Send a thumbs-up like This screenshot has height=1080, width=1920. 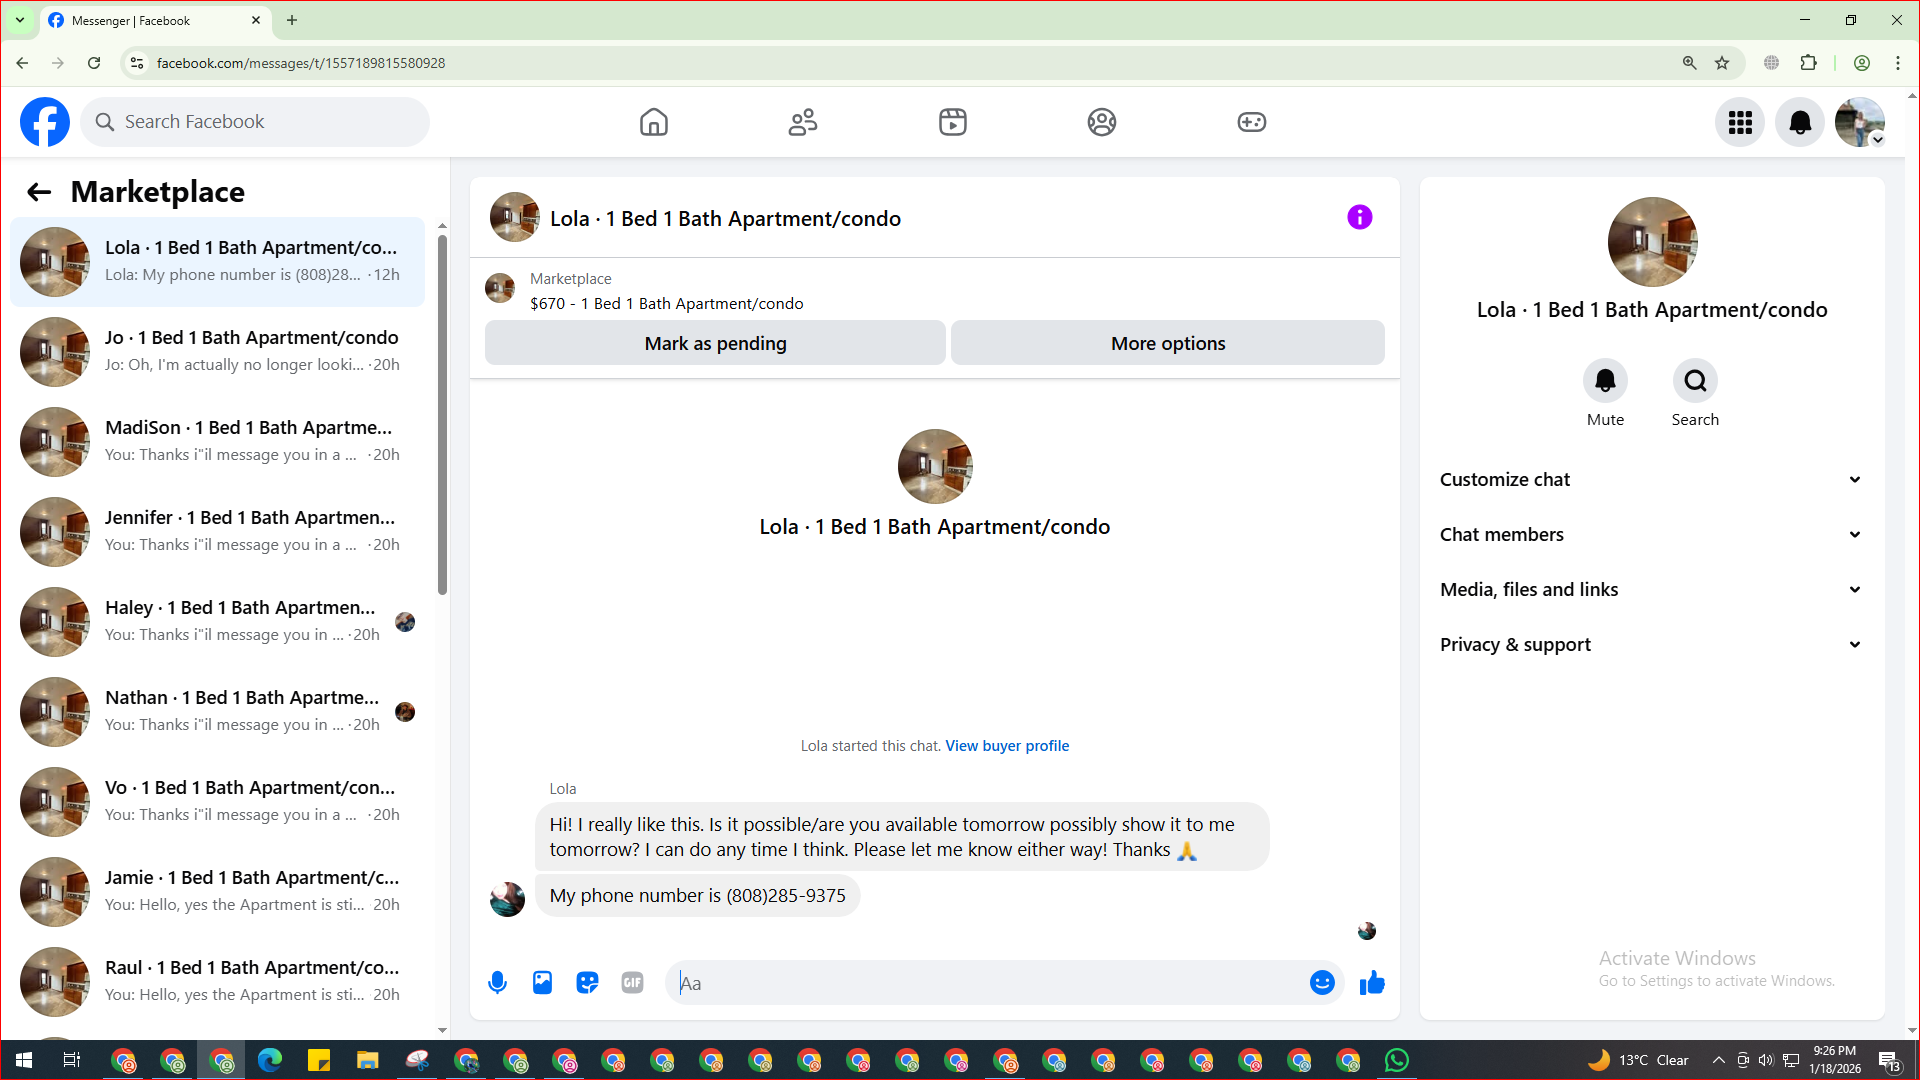(1372, 983)
